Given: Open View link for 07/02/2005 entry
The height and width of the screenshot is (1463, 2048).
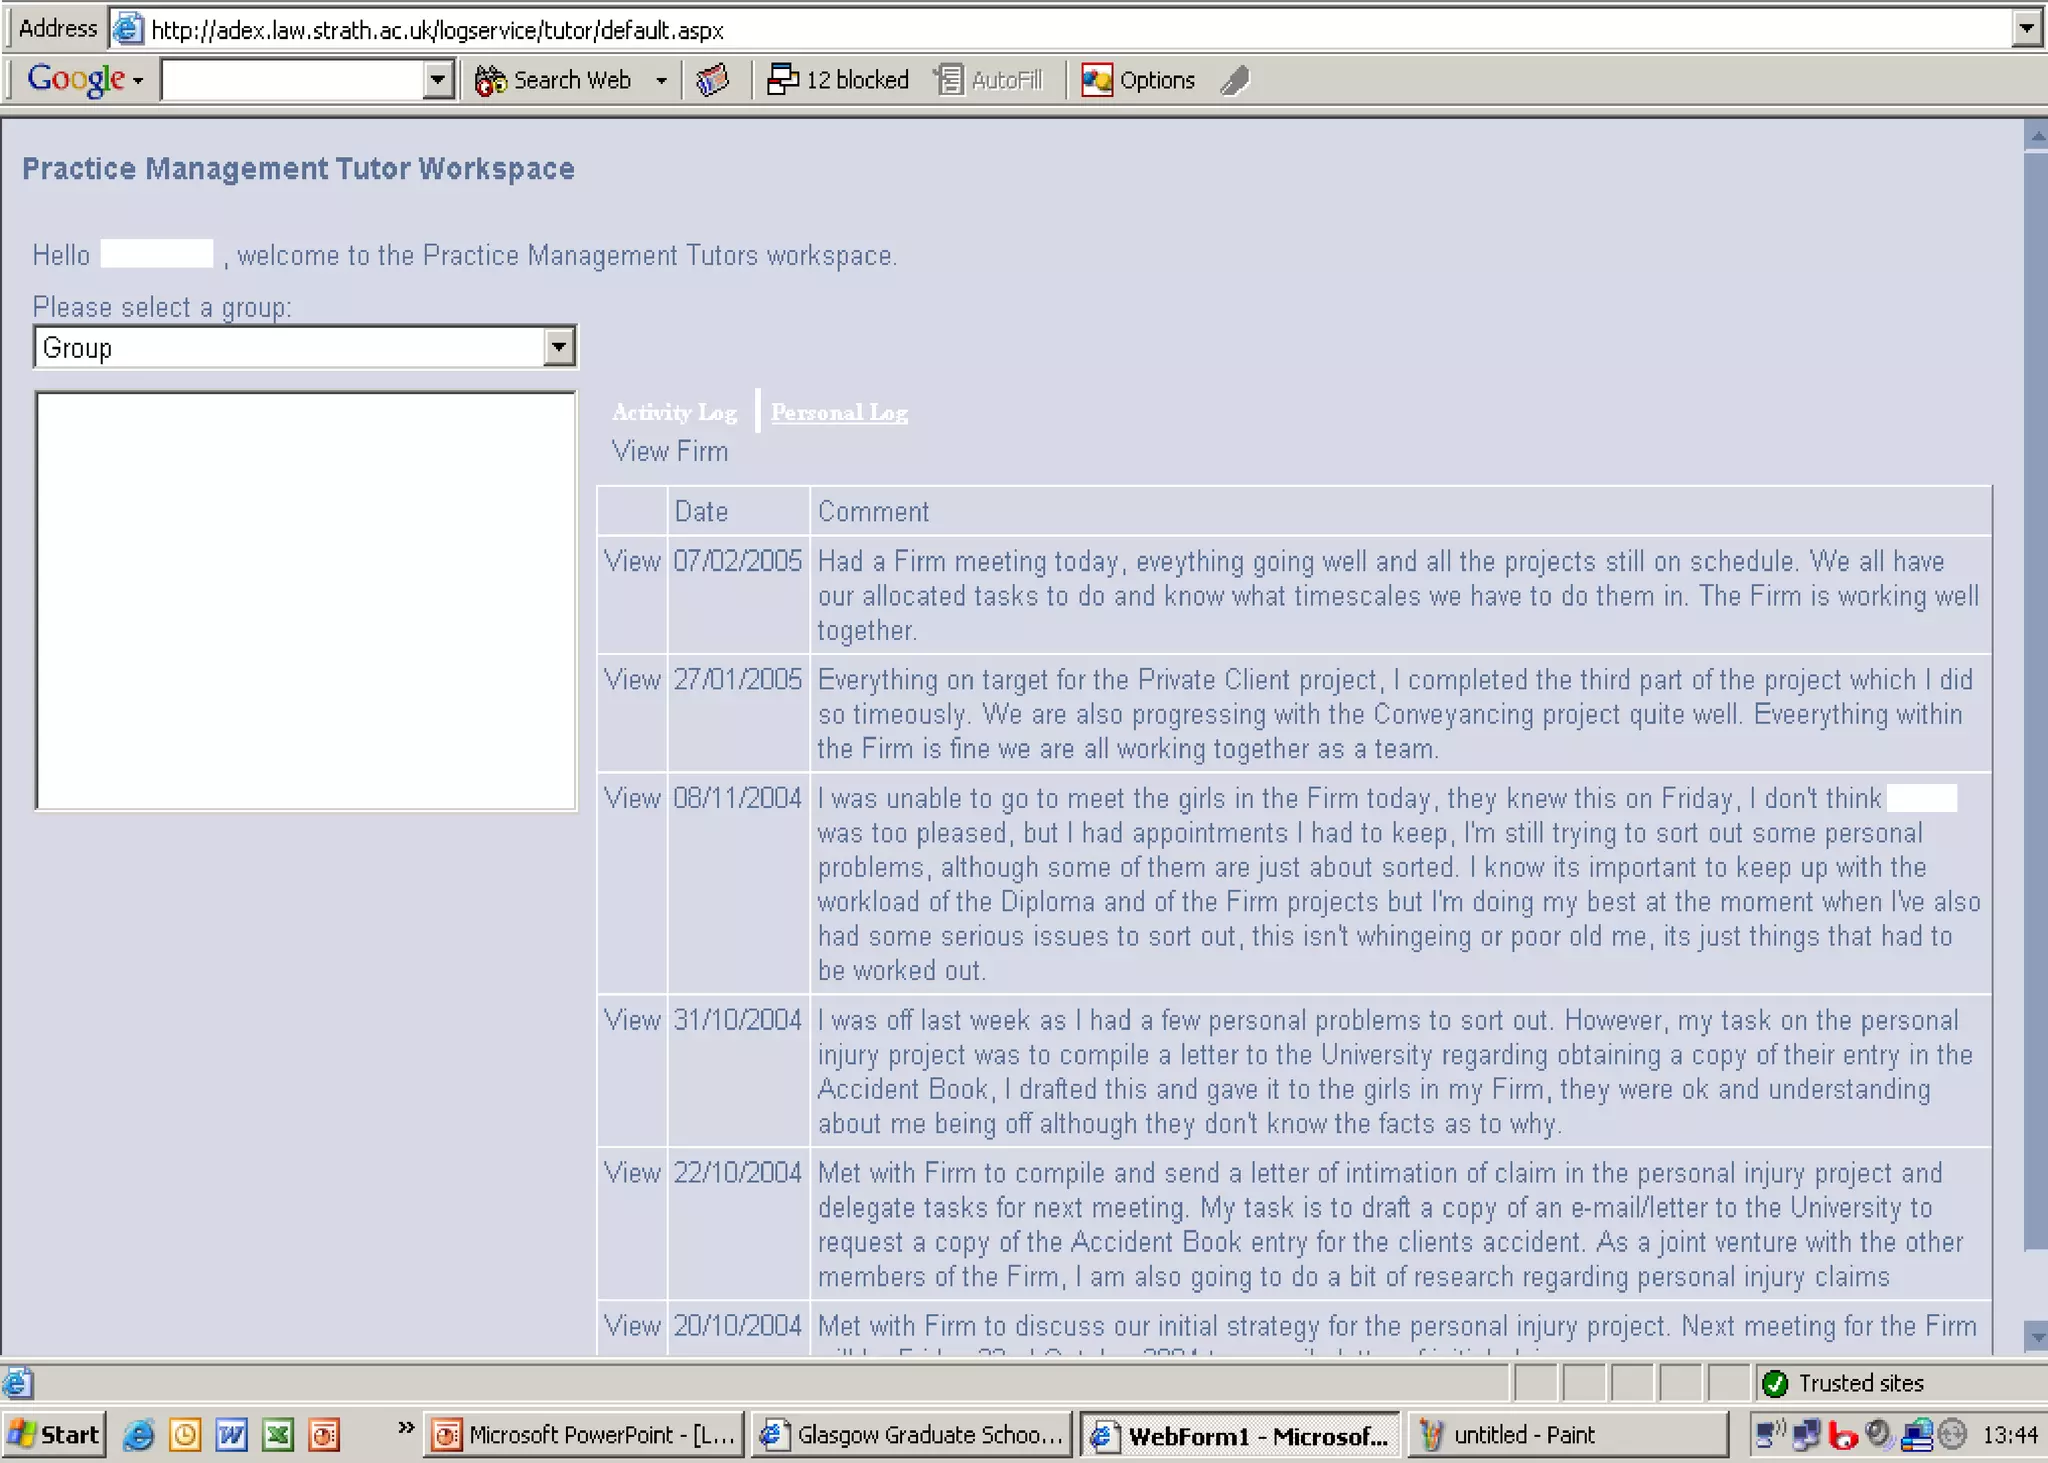Looking at the screenshot, I should click(632, 562).
